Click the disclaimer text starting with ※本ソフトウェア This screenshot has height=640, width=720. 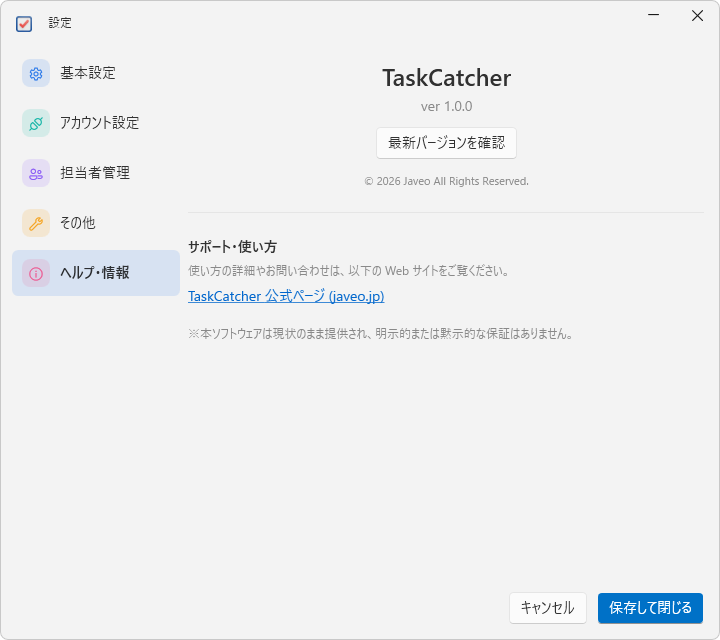(381, 334)
